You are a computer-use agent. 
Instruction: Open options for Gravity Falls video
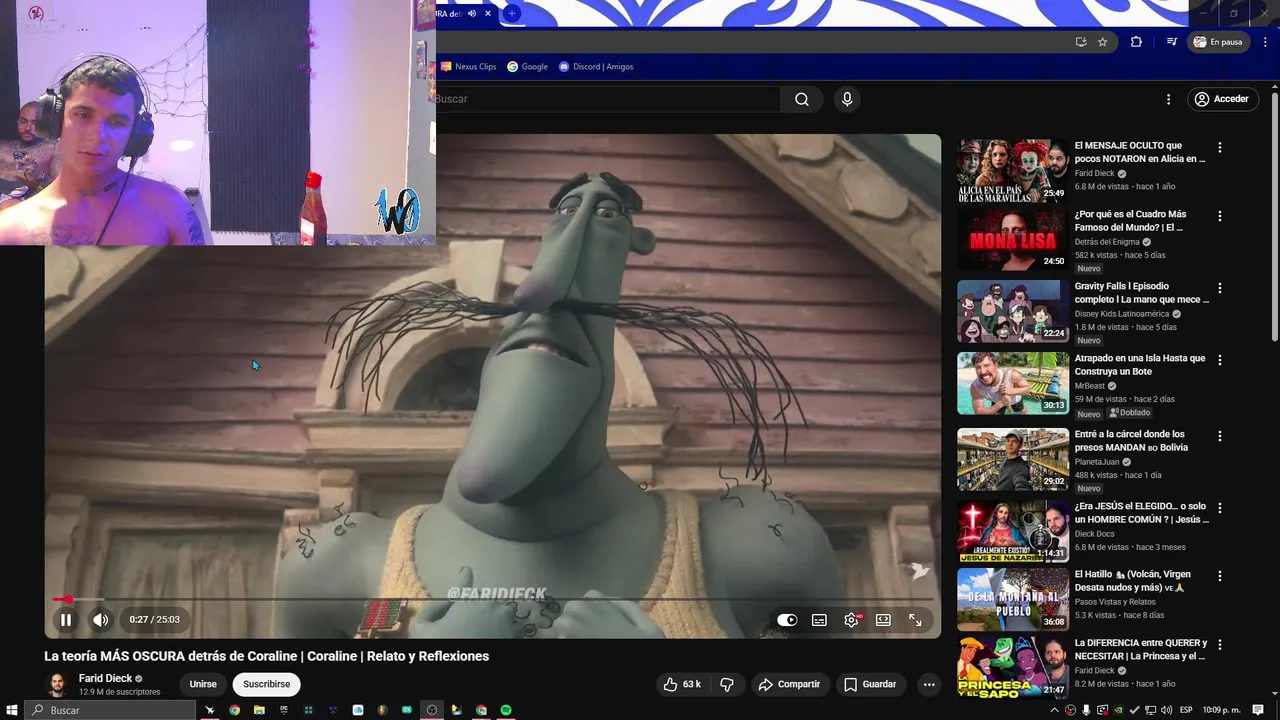pos(1219,287)
